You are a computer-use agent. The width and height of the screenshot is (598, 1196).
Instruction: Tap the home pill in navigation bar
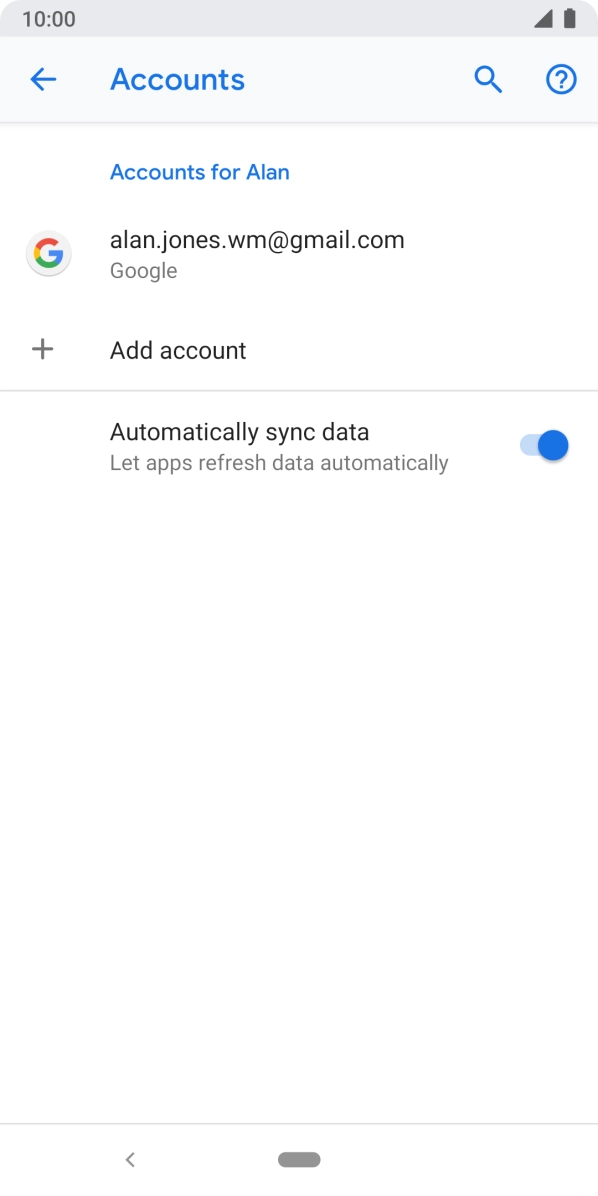(x=299, y=1160)
